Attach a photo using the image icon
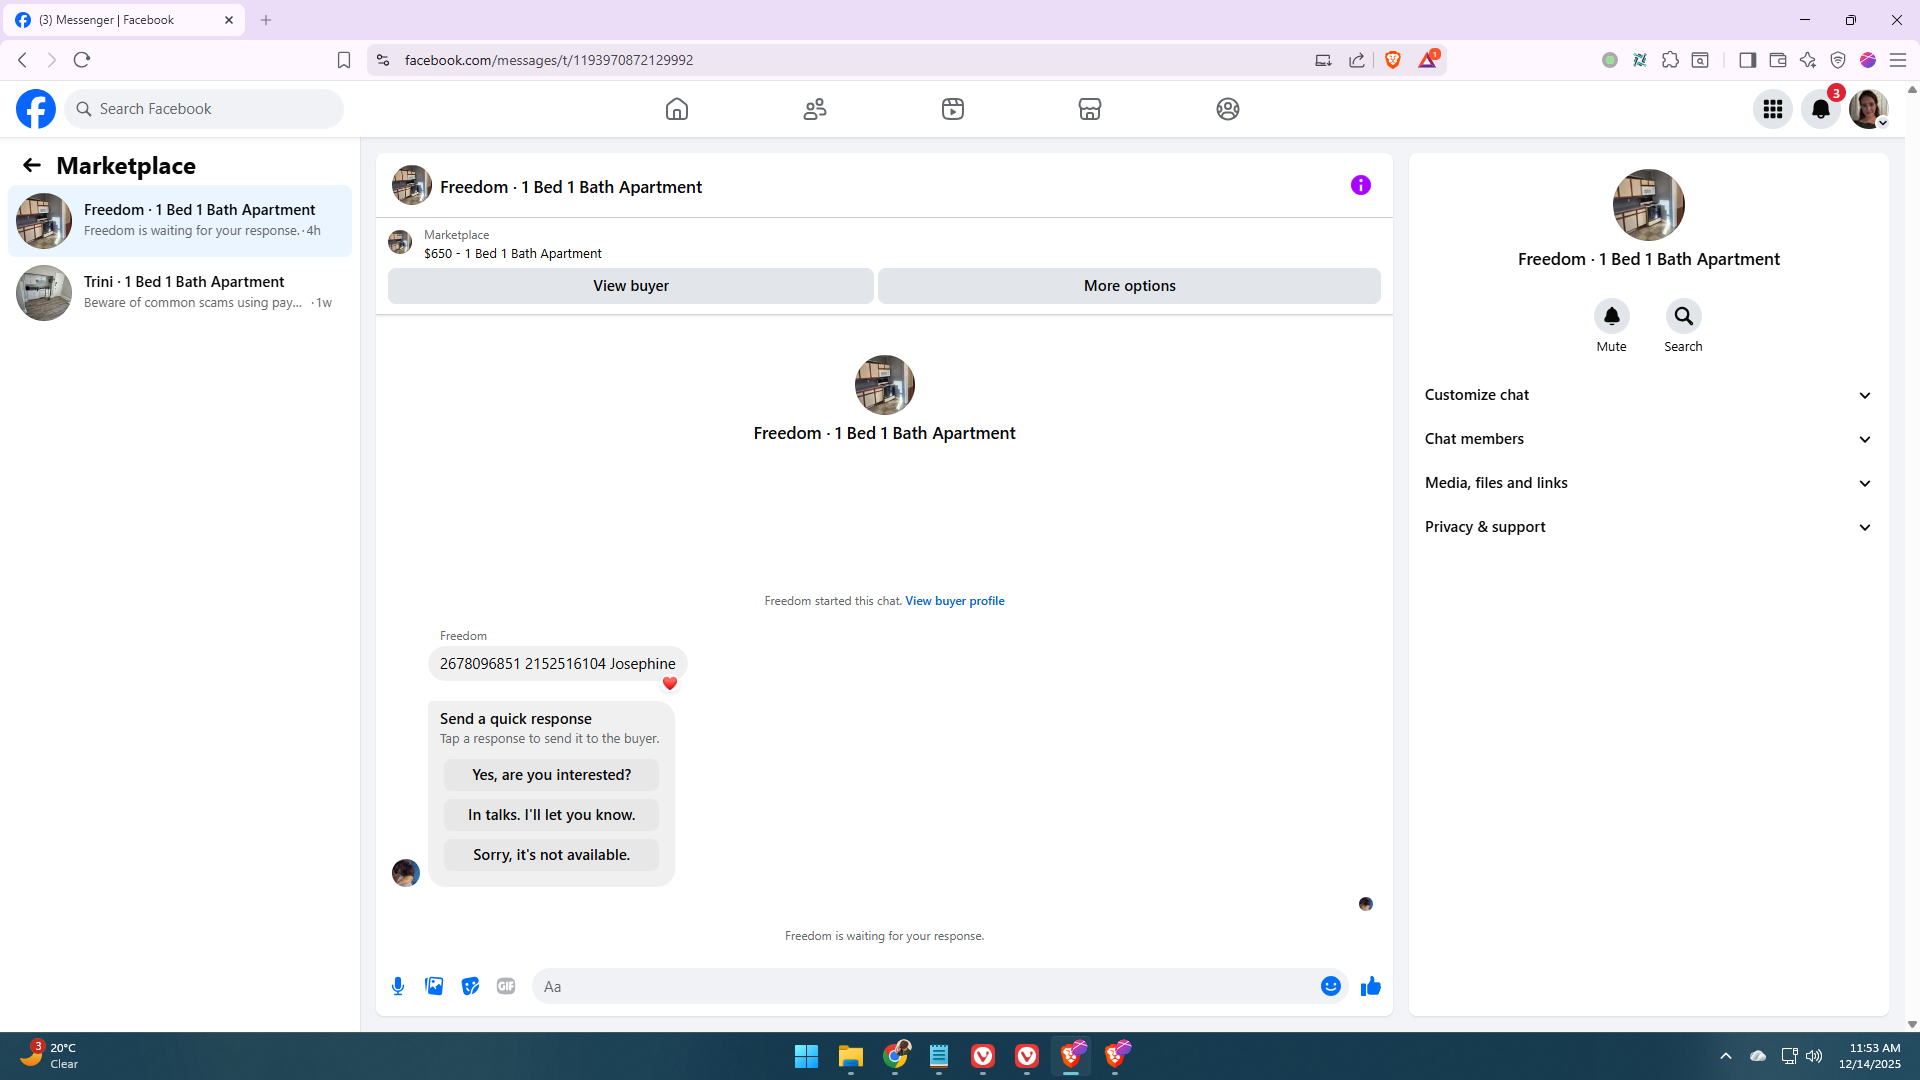Viewport: 1920px width, 1080px height. 434,986
